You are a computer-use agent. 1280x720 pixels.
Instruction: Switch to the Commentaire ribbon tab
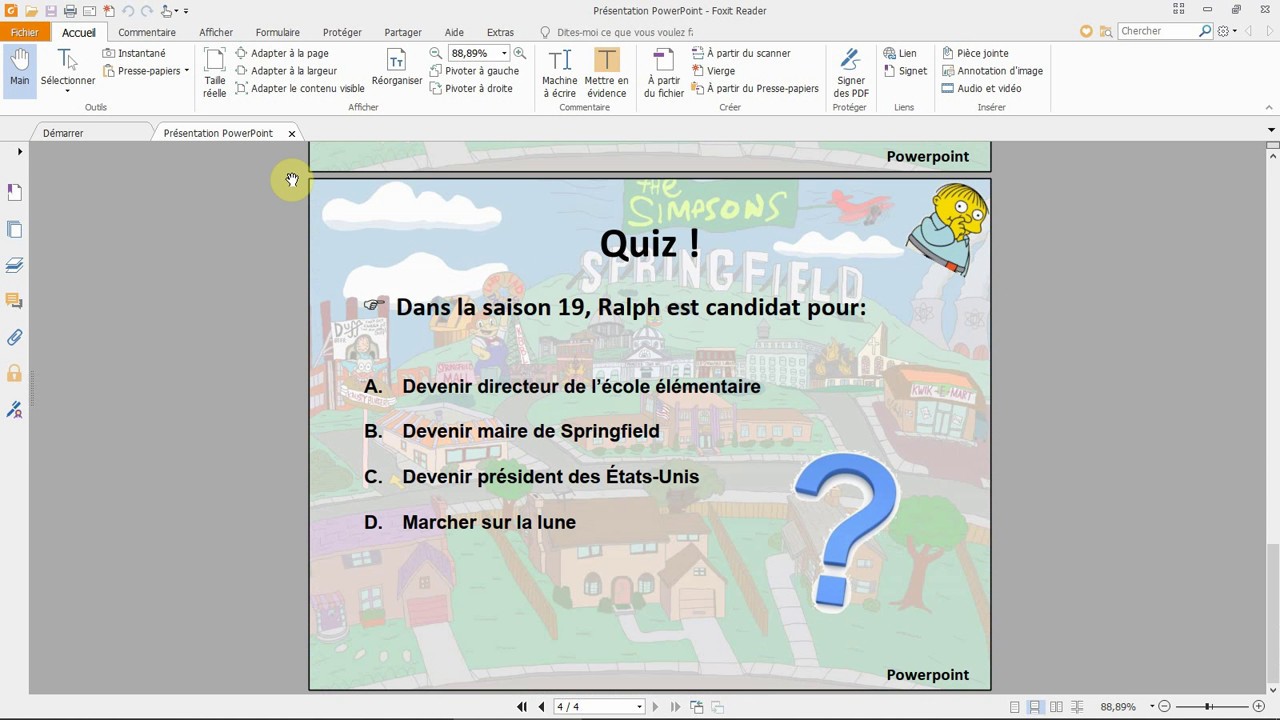tap(147, 32)
